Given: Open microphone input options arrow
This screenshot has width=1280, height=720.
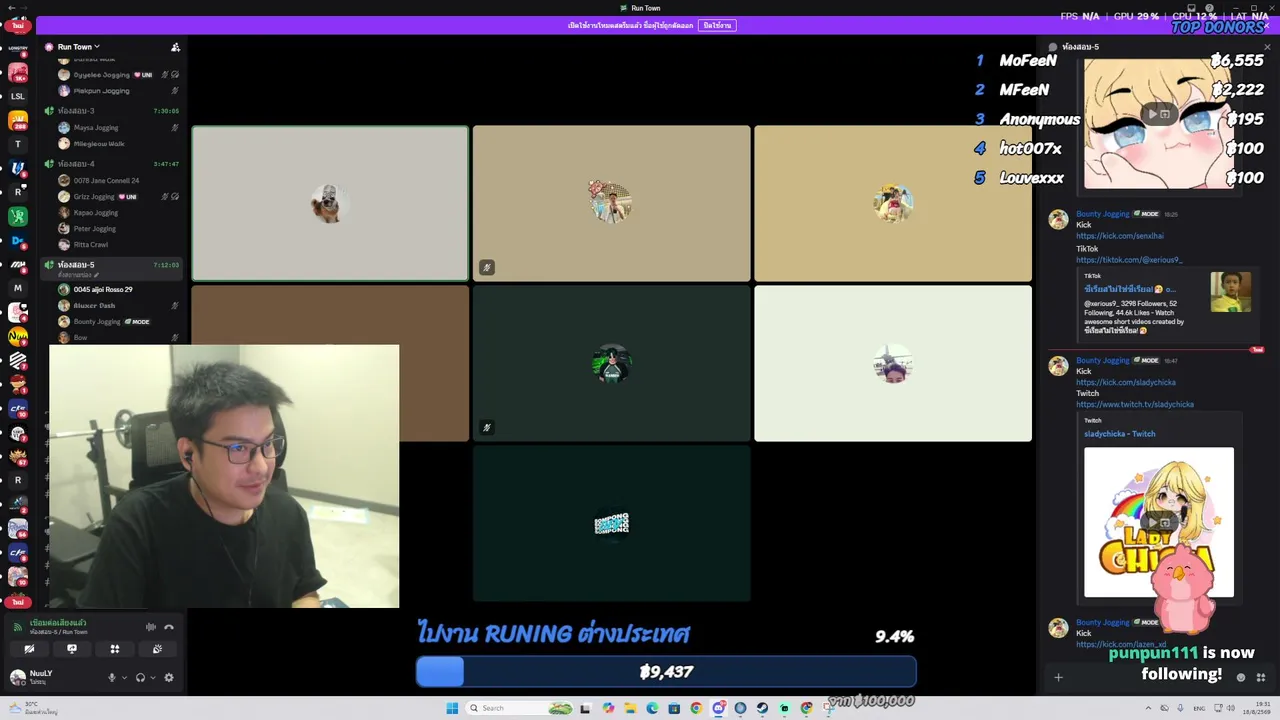Looking at the screenshot, I should [x=124, y=678].
